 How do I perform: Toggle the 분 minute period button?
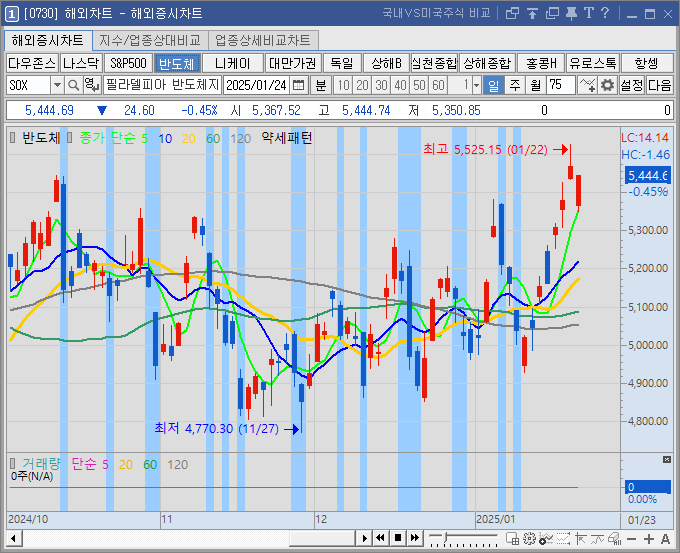tap(321, 85)
